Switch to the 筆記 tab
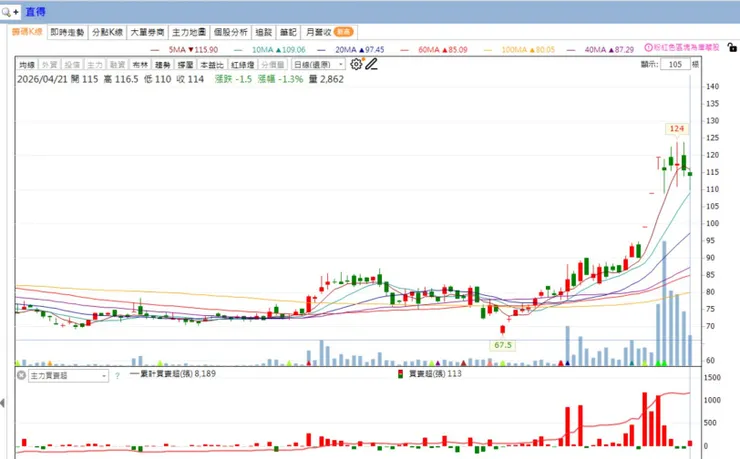 (x=288, y=32)
